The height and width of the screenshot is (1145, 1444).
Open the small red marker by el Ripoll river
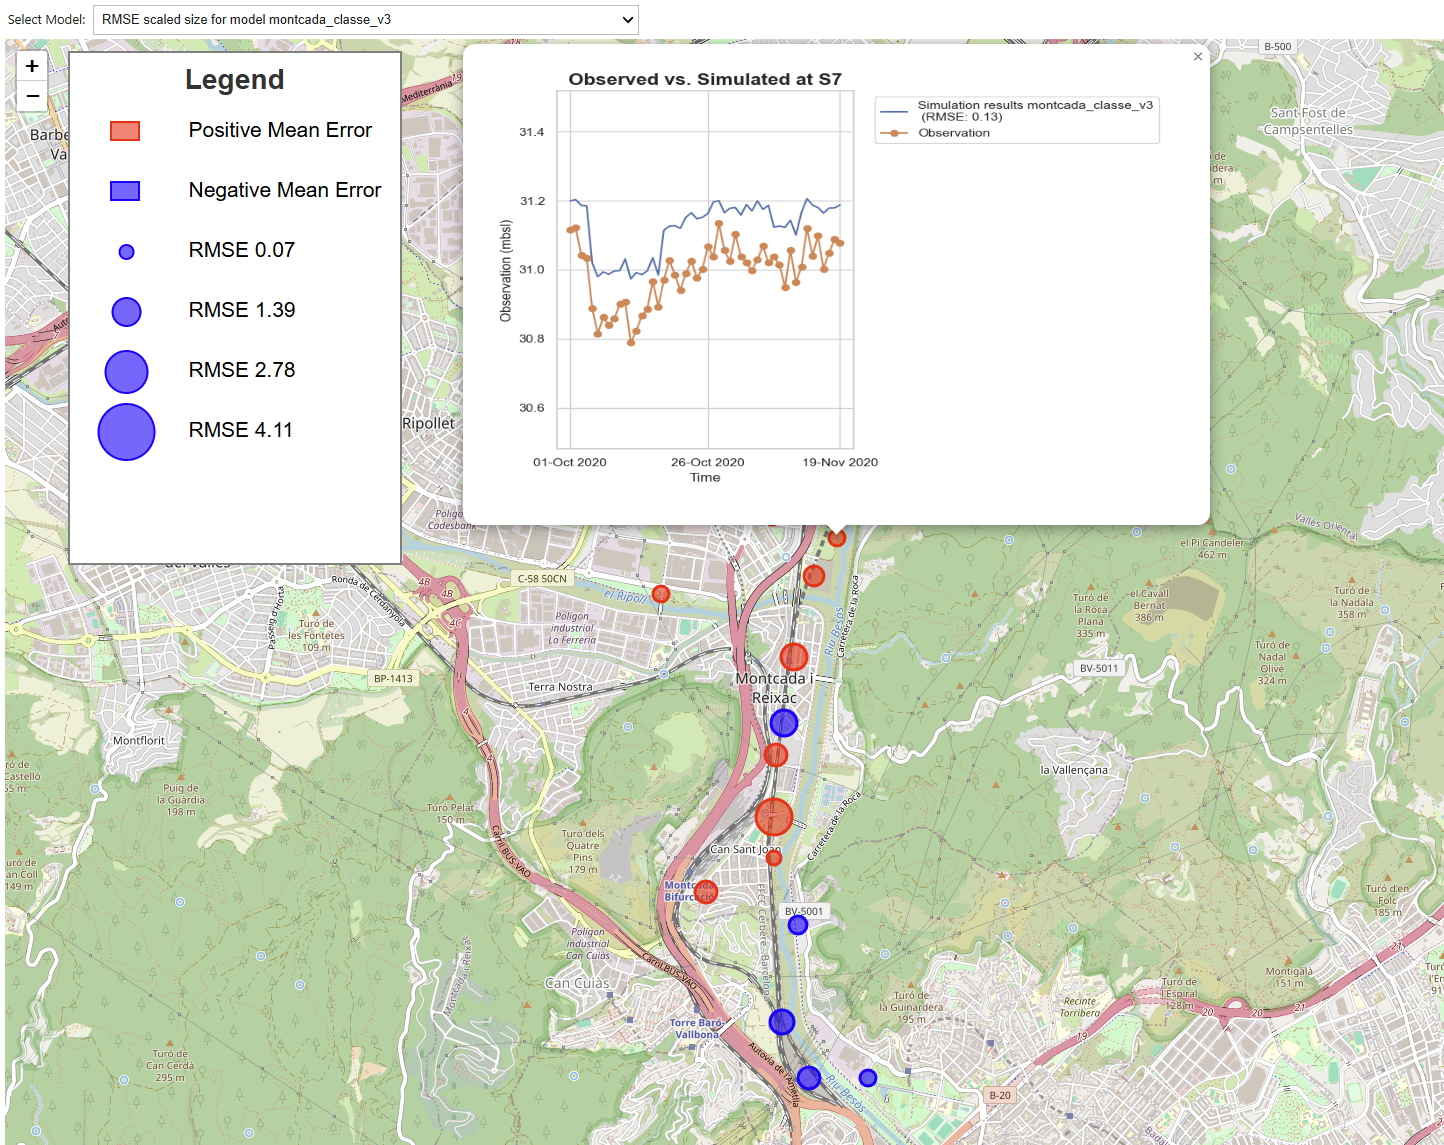coord(660,593)
